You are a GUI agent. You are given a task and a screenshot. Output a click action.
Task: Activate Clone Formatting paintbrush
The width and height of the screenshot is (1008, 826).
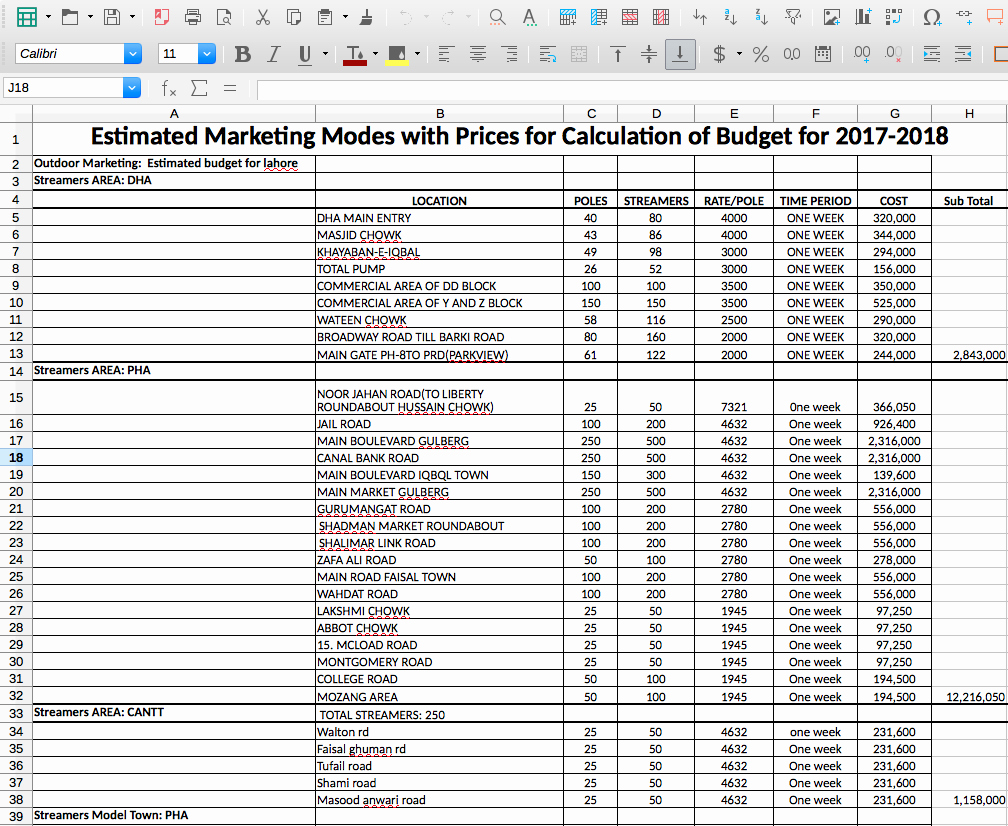click(366, 17)
